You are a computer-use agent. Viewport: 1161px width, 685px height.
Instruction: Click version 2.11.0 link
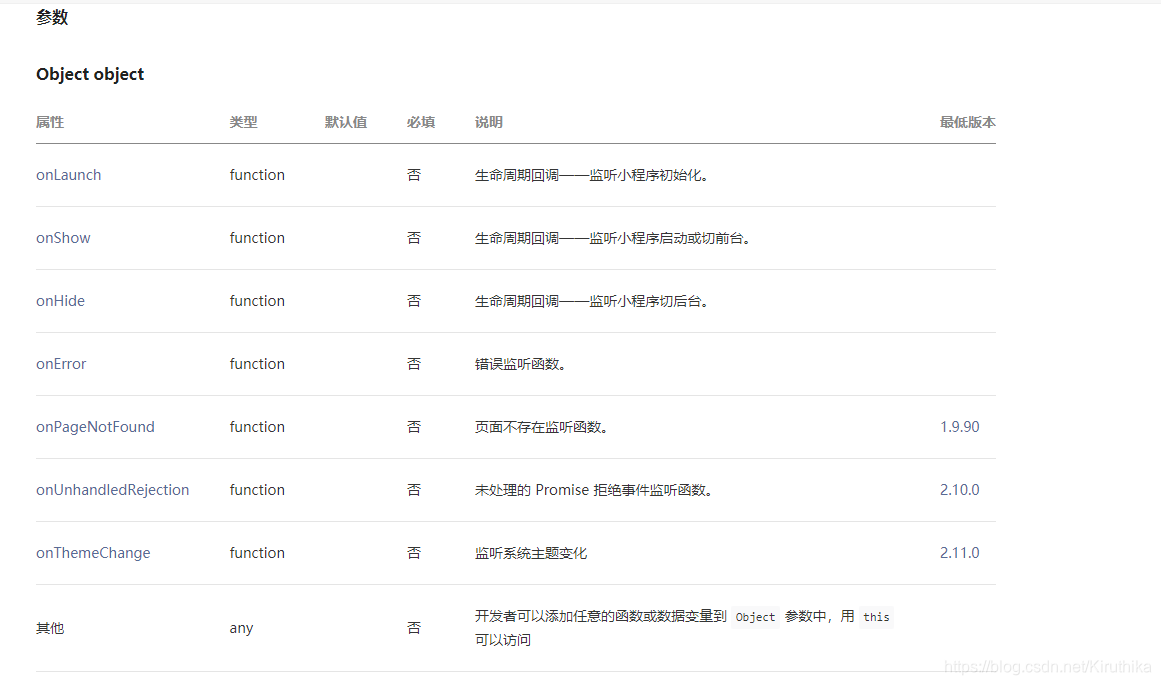tap(960, 552)
